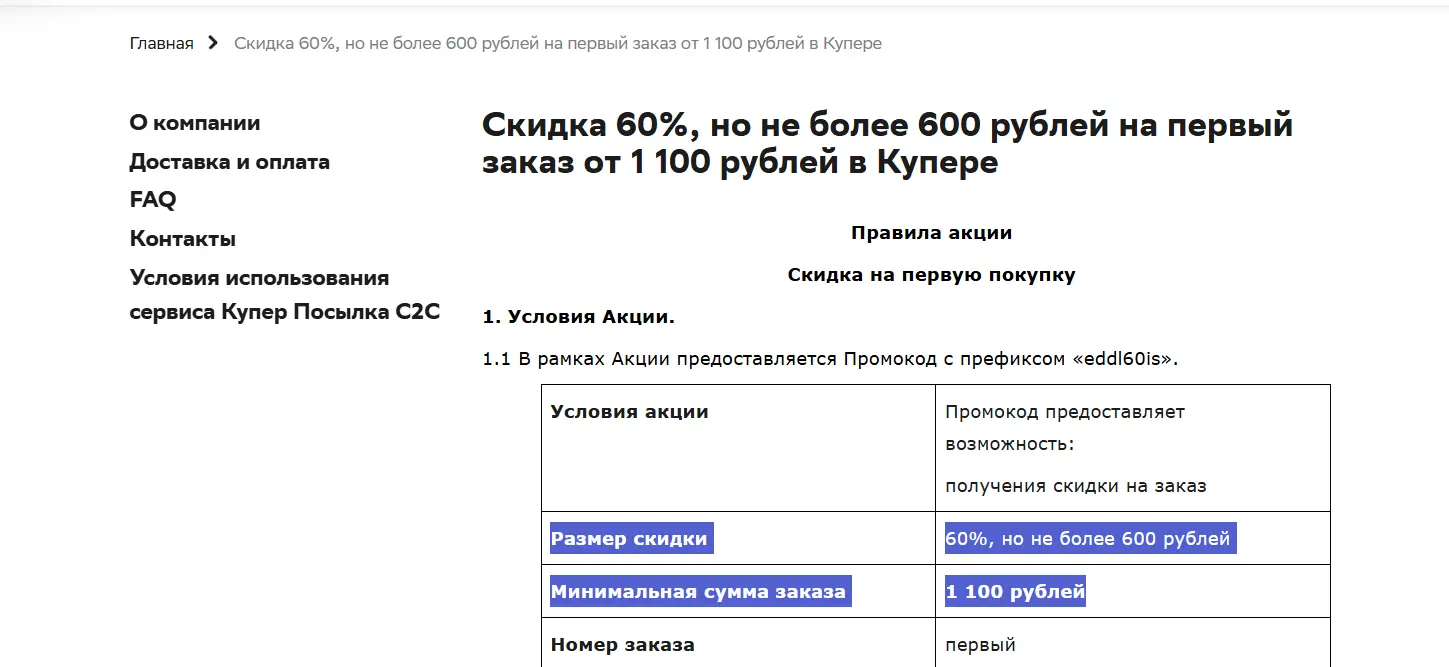The image size is (1449, 667).
Task: Navigate to Контакты in sidebar
Action: pyautogui.click(x=183, y=239)
